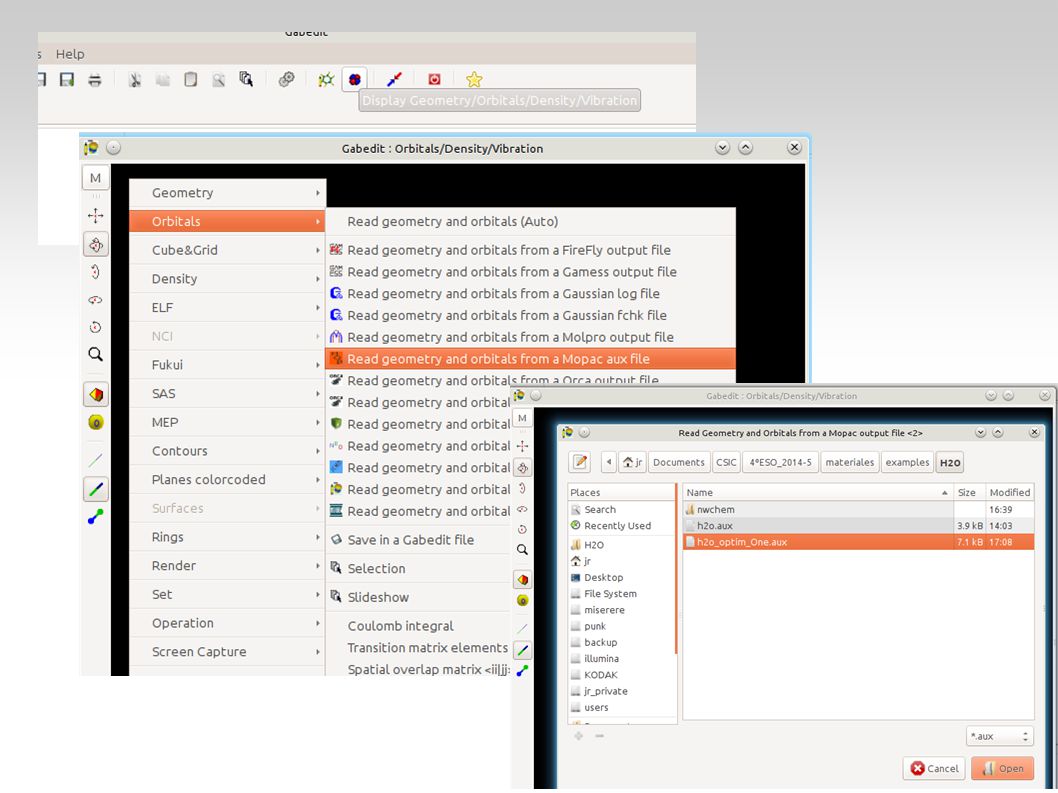This screenshot has width=1058, height=793.
Task: Select the ball-and-stick icon in the dimmed Orbitals window
Action: [x=522, y=671]
